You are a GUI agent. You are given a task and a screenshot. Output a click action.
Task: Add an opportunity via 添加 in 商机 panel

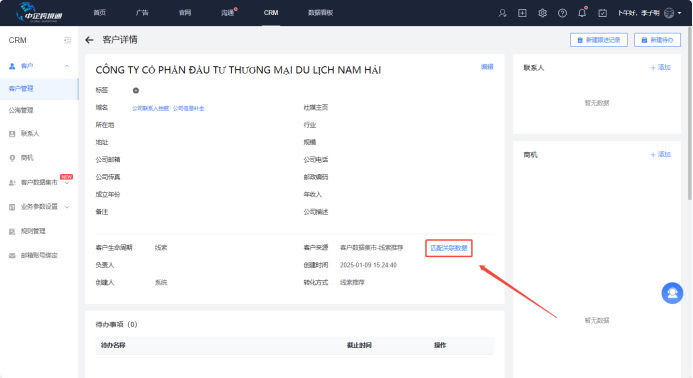tap(660, 154)
